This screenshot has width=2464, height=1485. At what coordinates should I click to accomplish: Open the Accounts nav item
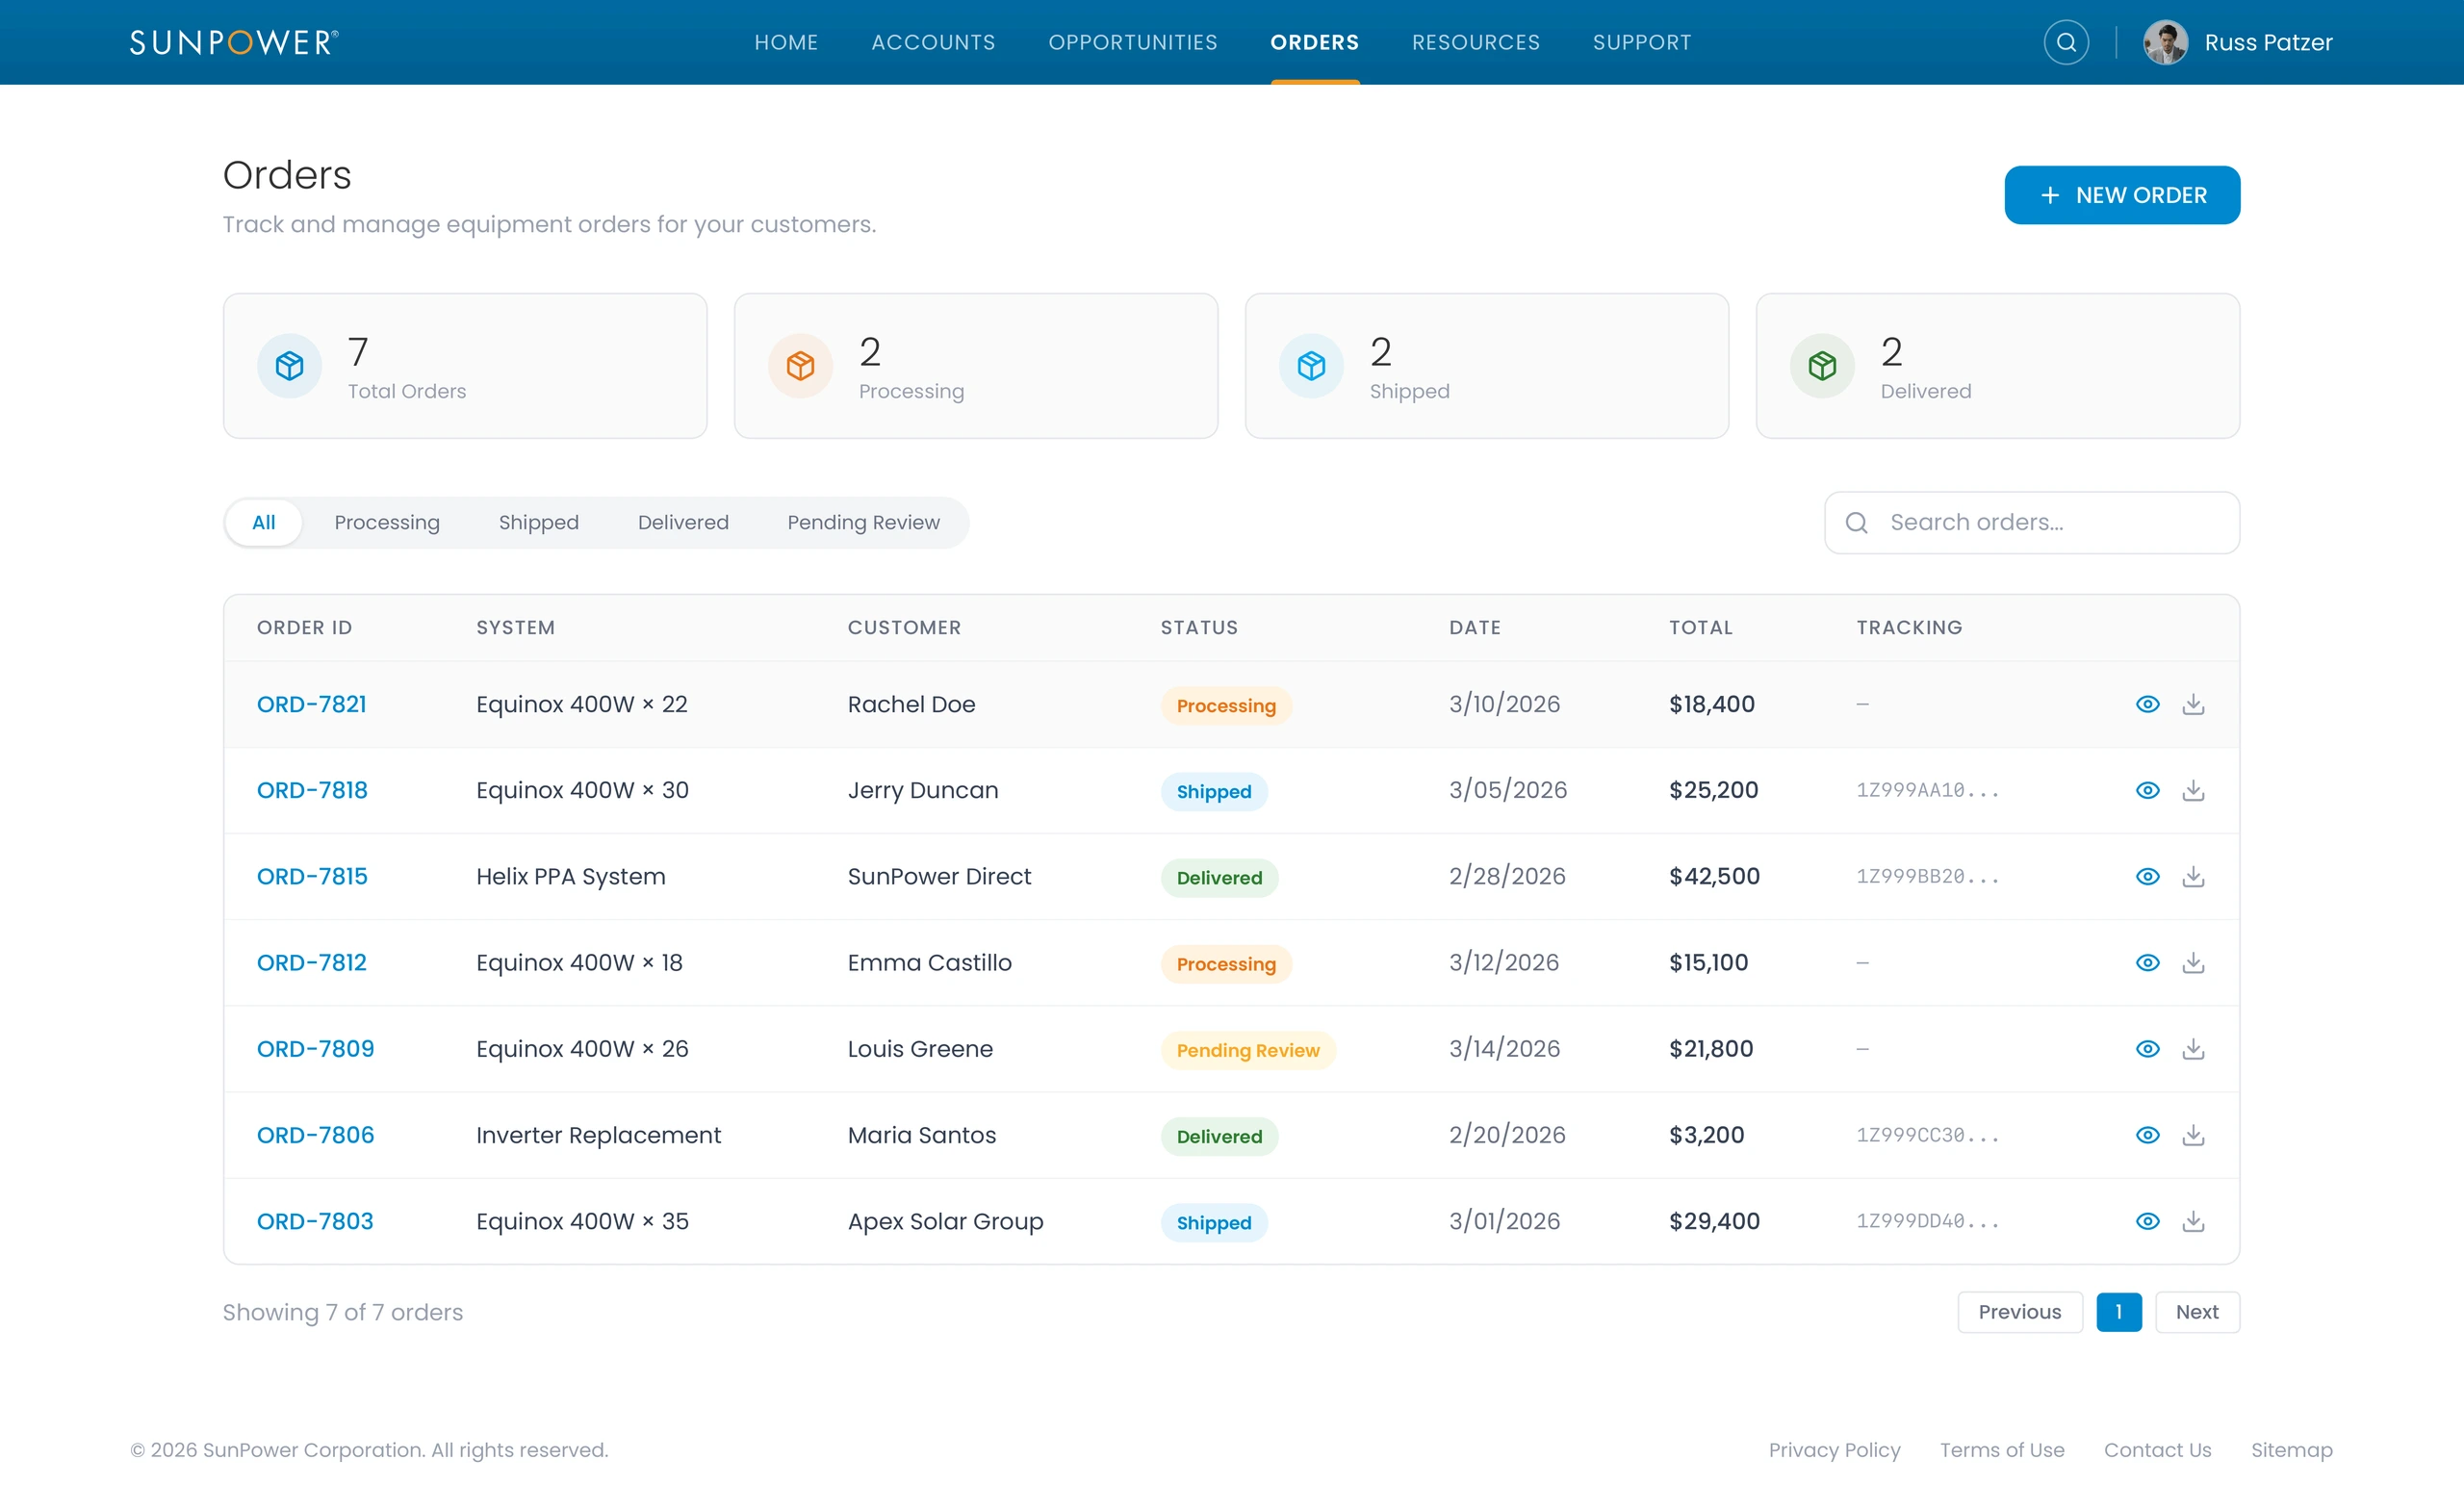click(933, 42)
